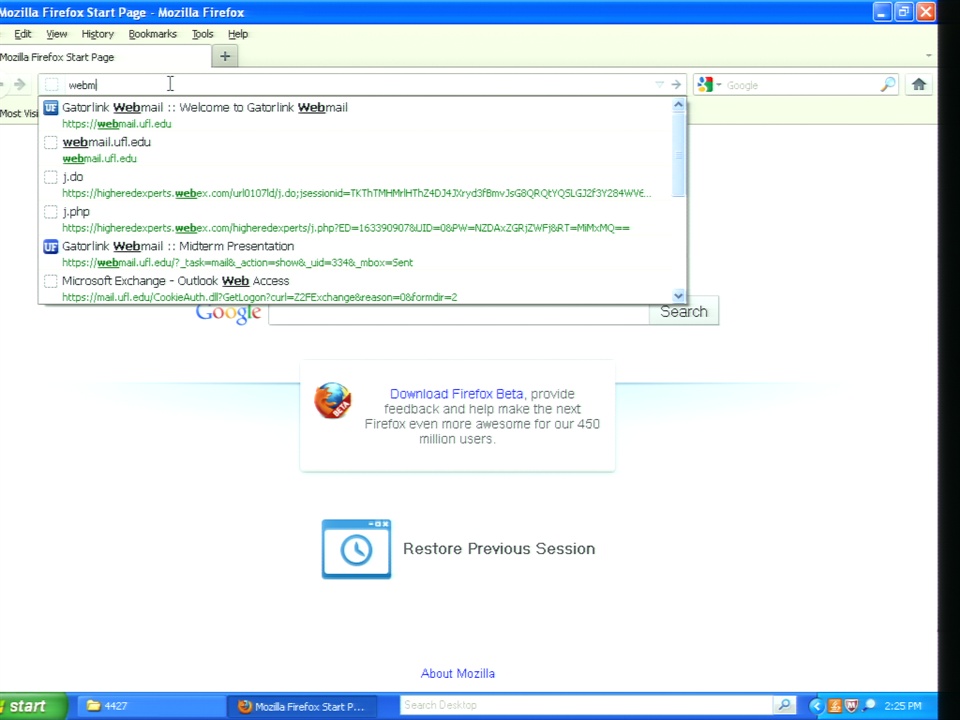The image size is (960, 720).
Task: Click Mozilla Firefox taskbar button
Action: click(x=302, y=706)
